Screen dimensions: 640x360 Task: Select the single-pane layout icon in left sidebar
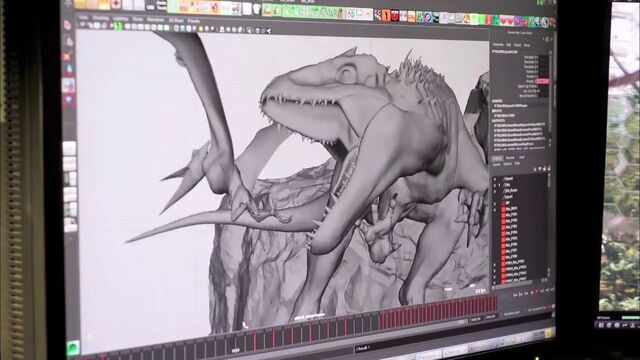pos(69,148)
